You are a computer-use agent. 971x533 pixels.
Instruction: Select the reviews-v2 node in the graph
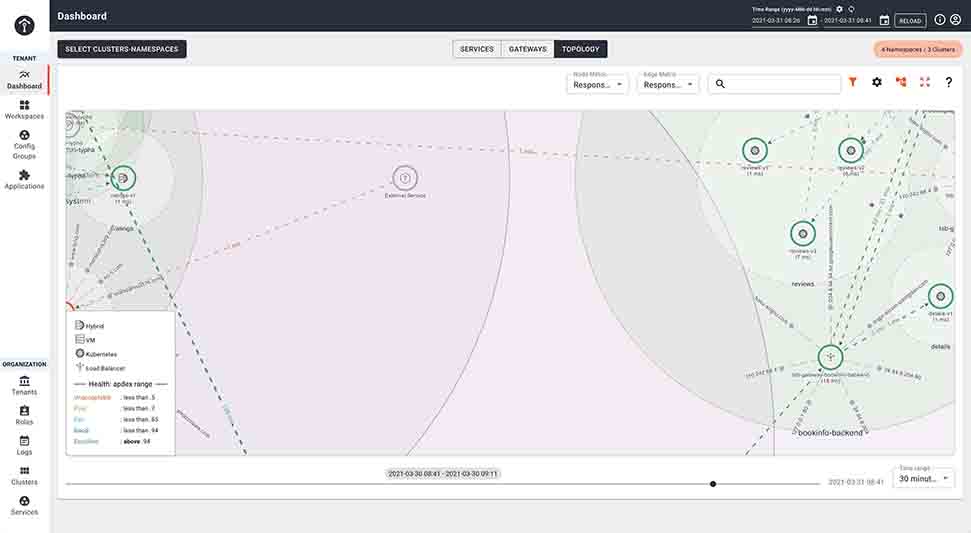[x=851, y=150]
